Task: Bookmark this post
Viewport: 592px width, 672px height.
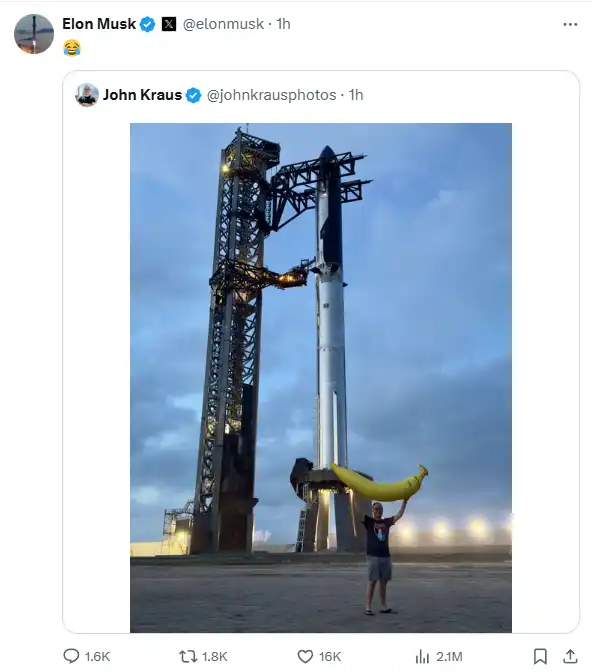Action: click(x=540, y=656)
